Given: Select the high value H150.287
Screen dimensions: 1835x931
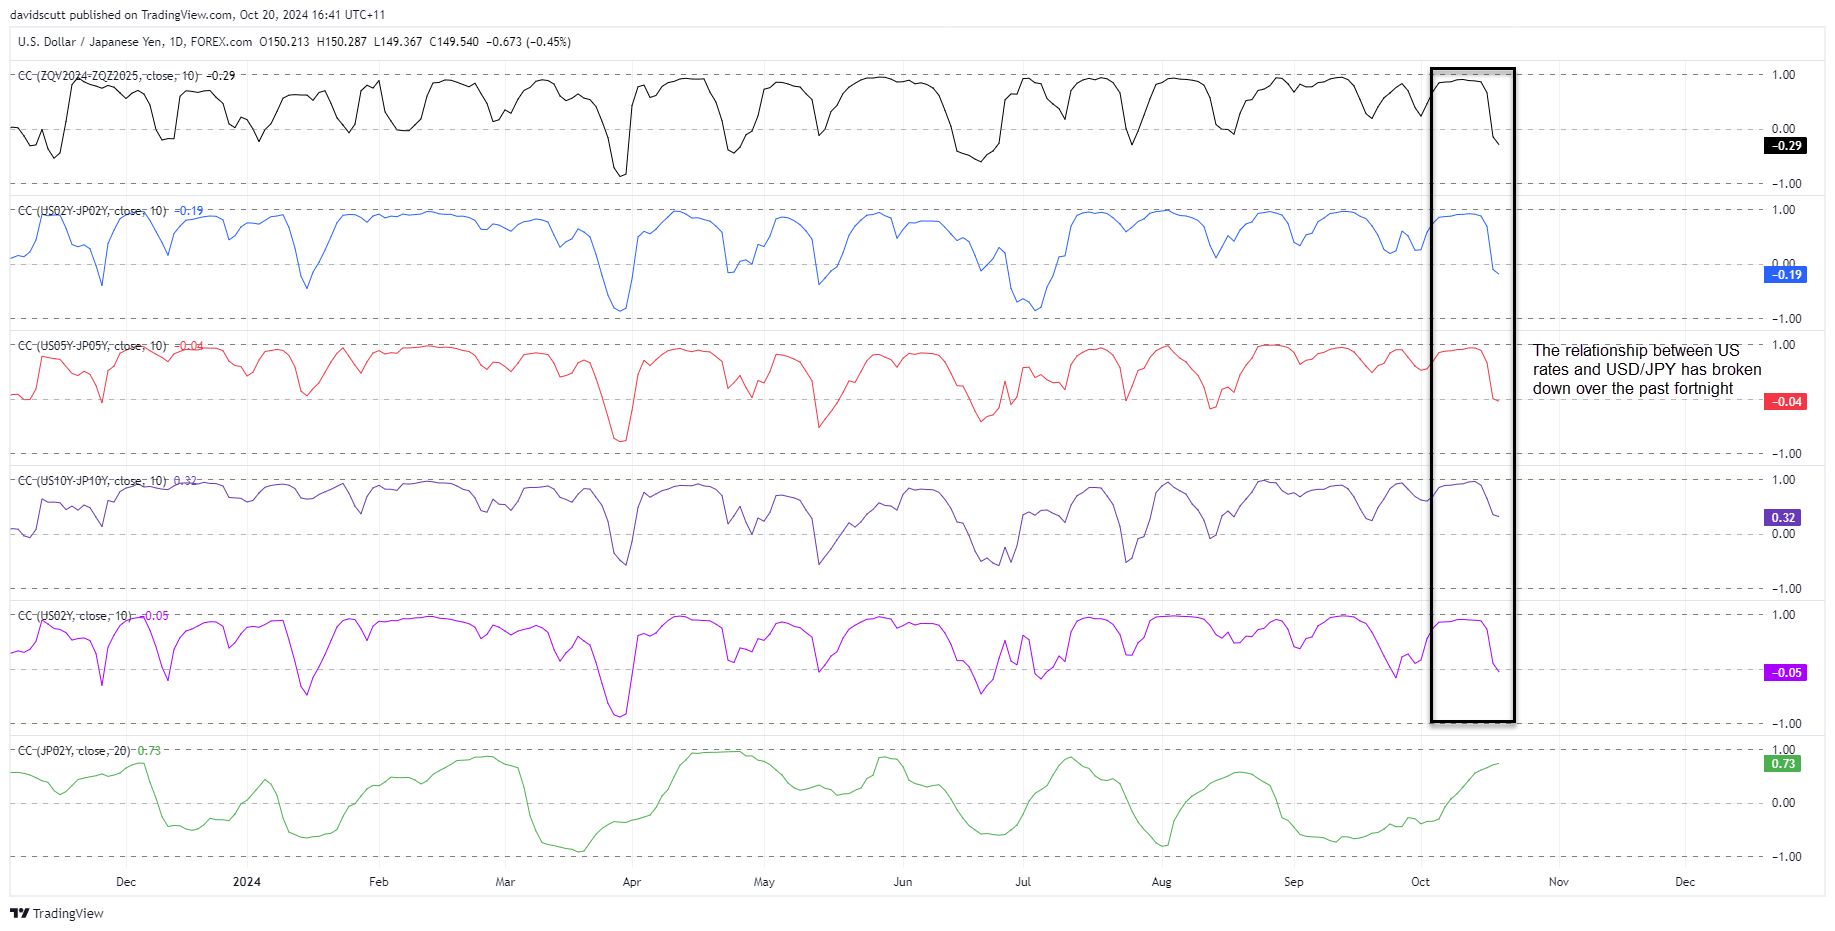Looking at the screenshot, I should 341,42.
